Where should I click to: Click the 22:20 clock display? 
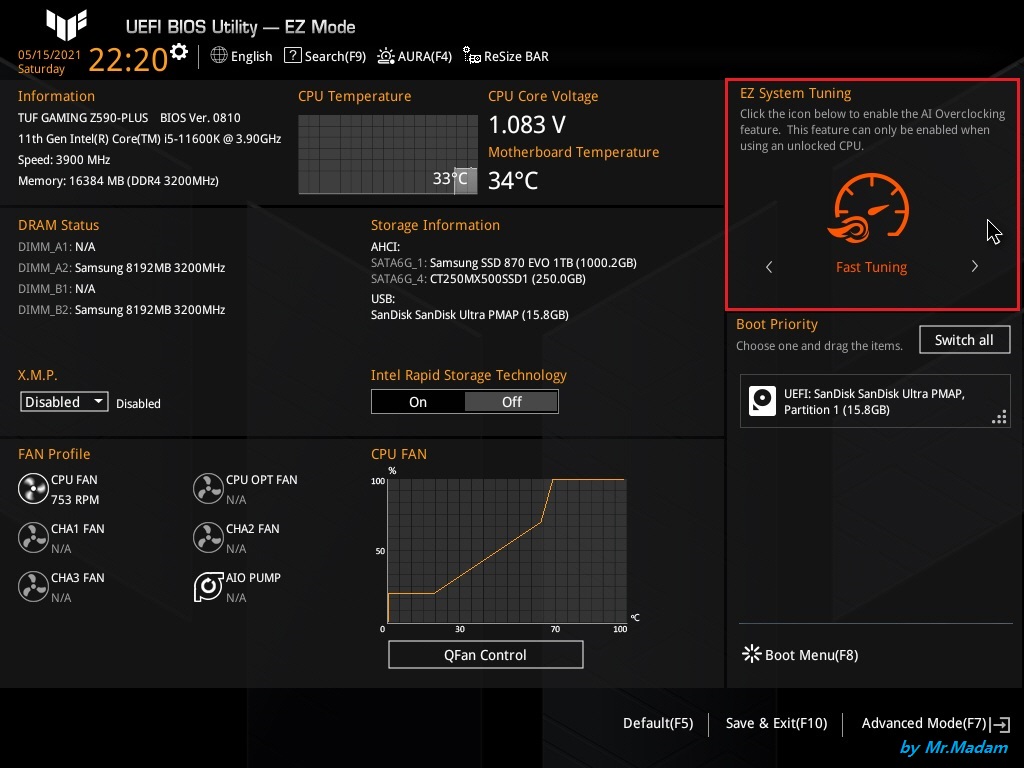pyautogui.click(x=128, y=60)
